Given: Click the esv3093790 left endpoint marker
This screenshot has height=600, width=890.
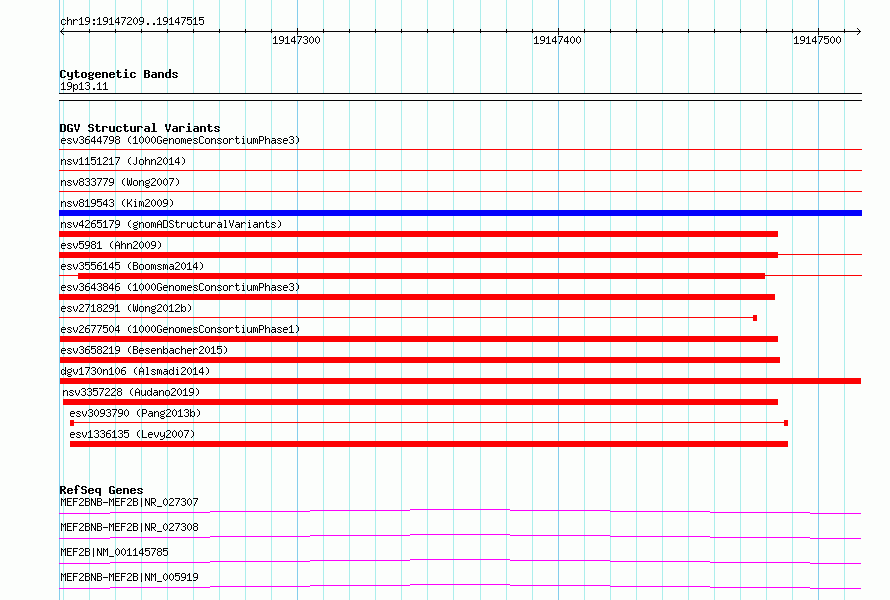Looking at the screenshot, I should click(x=72, y=423).
